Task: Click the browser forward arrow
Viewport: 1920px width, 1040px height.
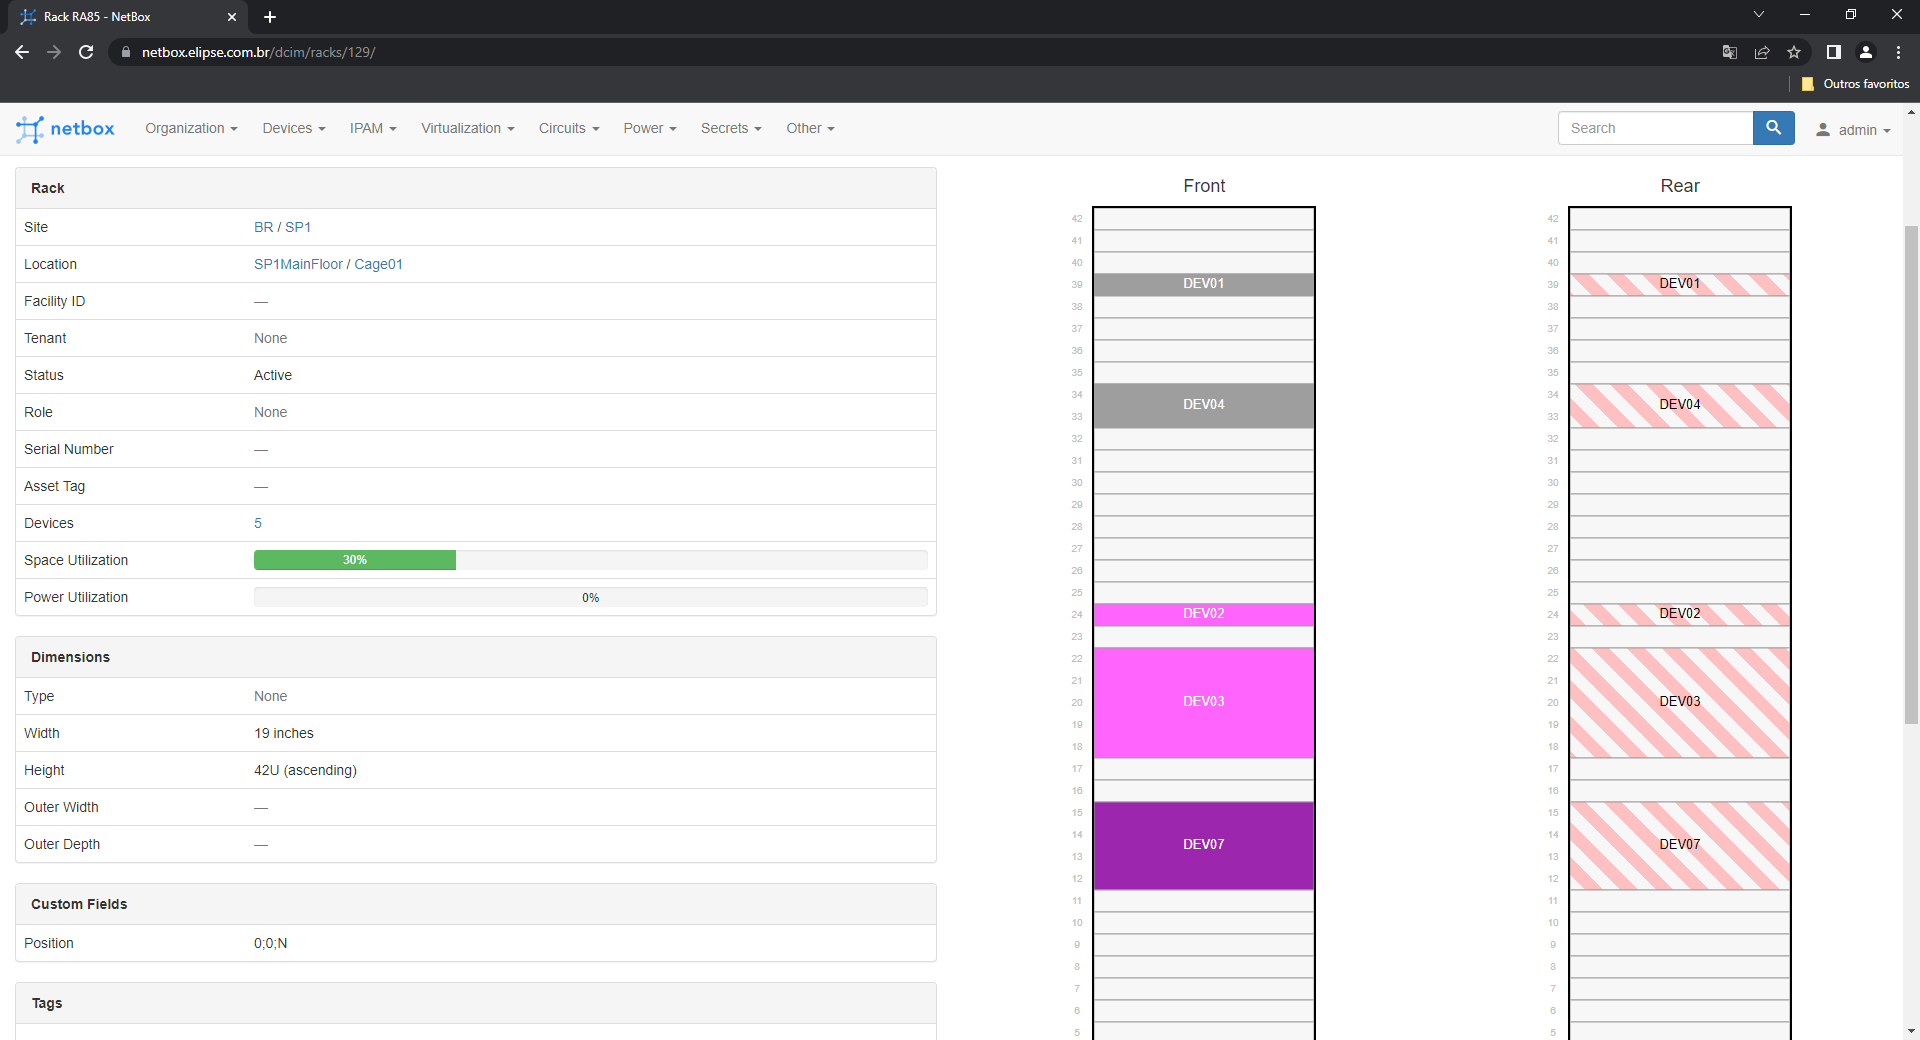Action: click(54, 52)
